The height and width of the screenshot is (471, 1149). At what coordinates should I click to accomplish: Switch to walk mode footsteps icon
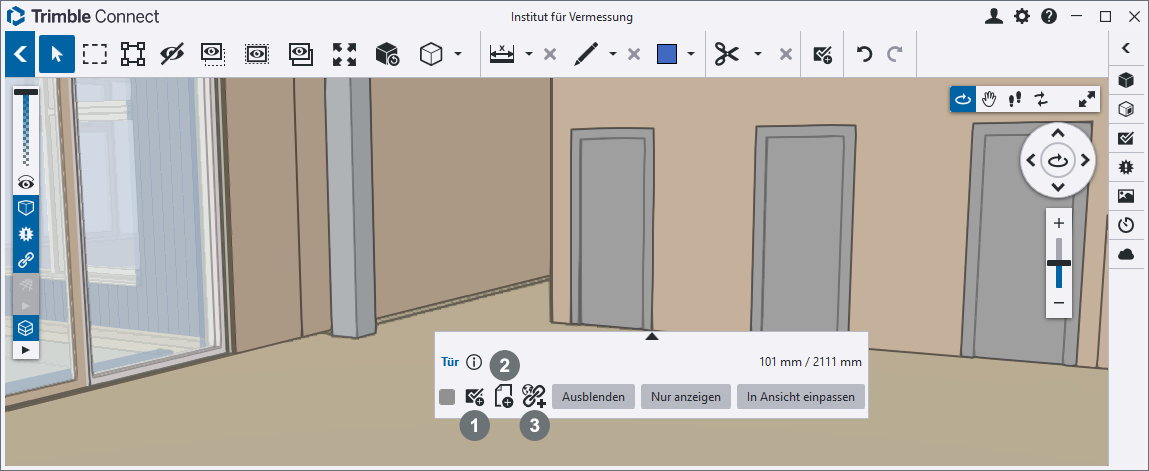pos(1015,99)
